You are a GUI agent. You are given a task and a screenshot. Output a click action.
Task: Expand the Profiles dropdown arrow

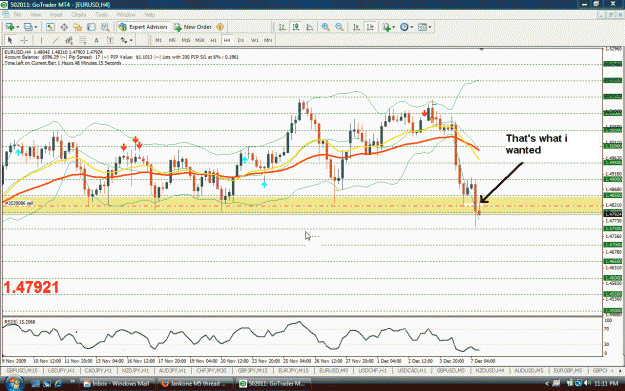coord(36,27)
